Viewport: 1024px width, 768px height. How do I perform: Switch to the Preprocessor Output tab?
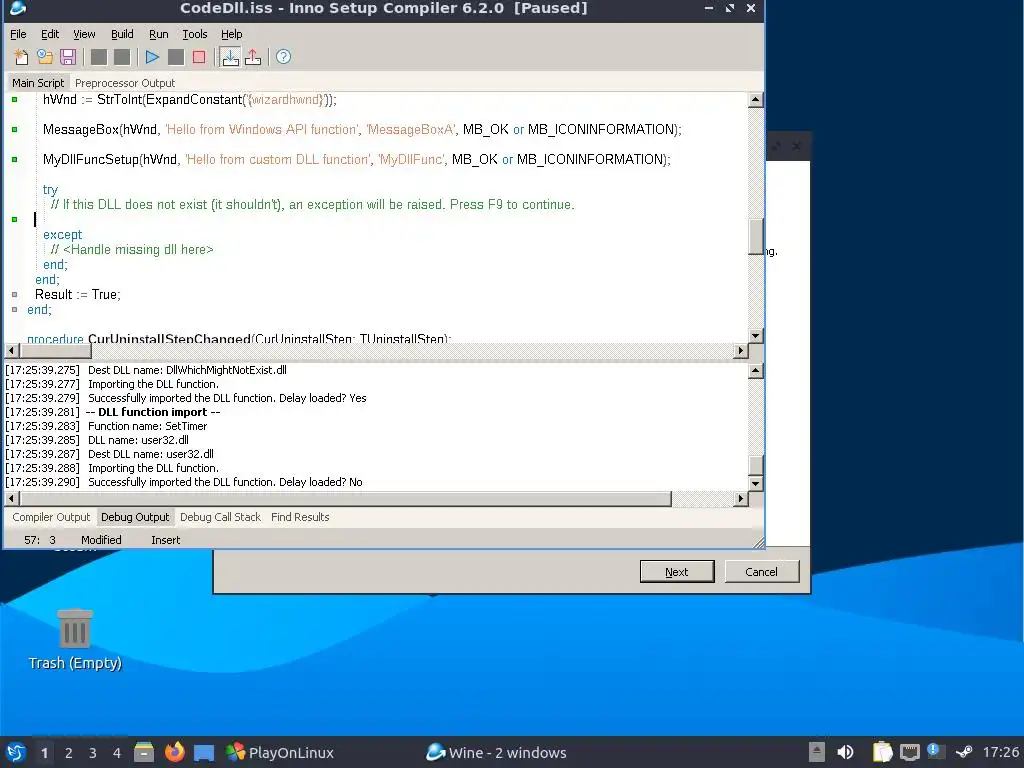[x=125, y=83]
